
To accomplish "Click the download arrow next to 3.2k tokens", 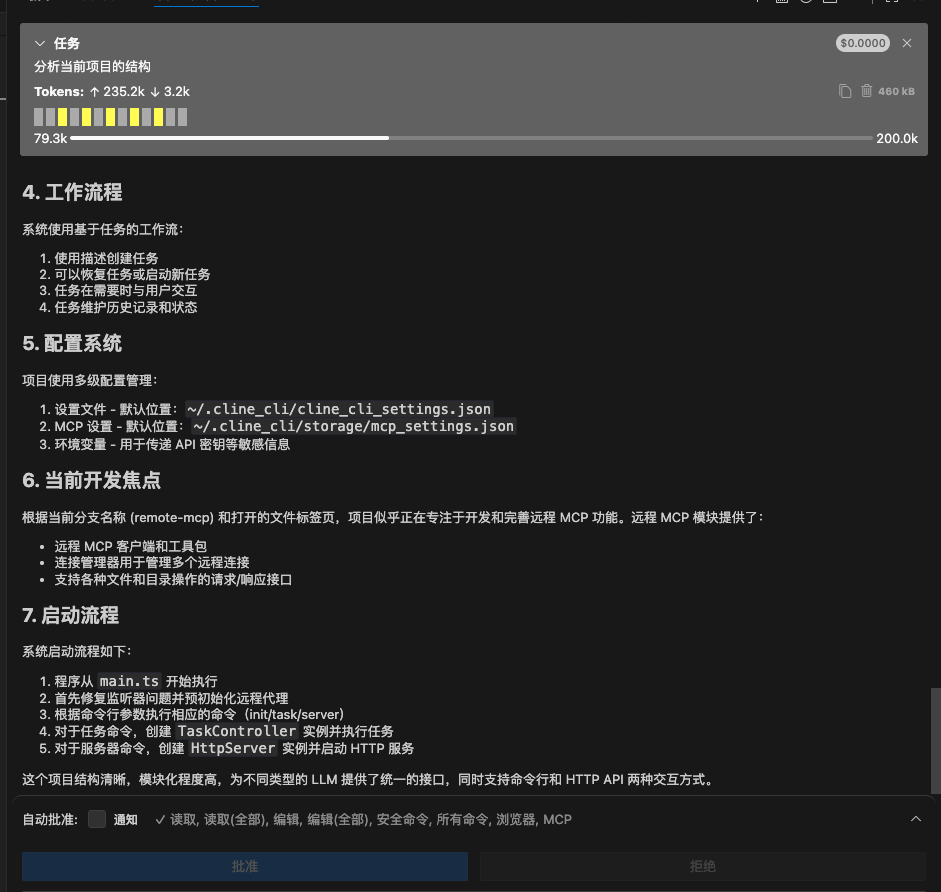I will pyautogui.click(x=155, y=92).
